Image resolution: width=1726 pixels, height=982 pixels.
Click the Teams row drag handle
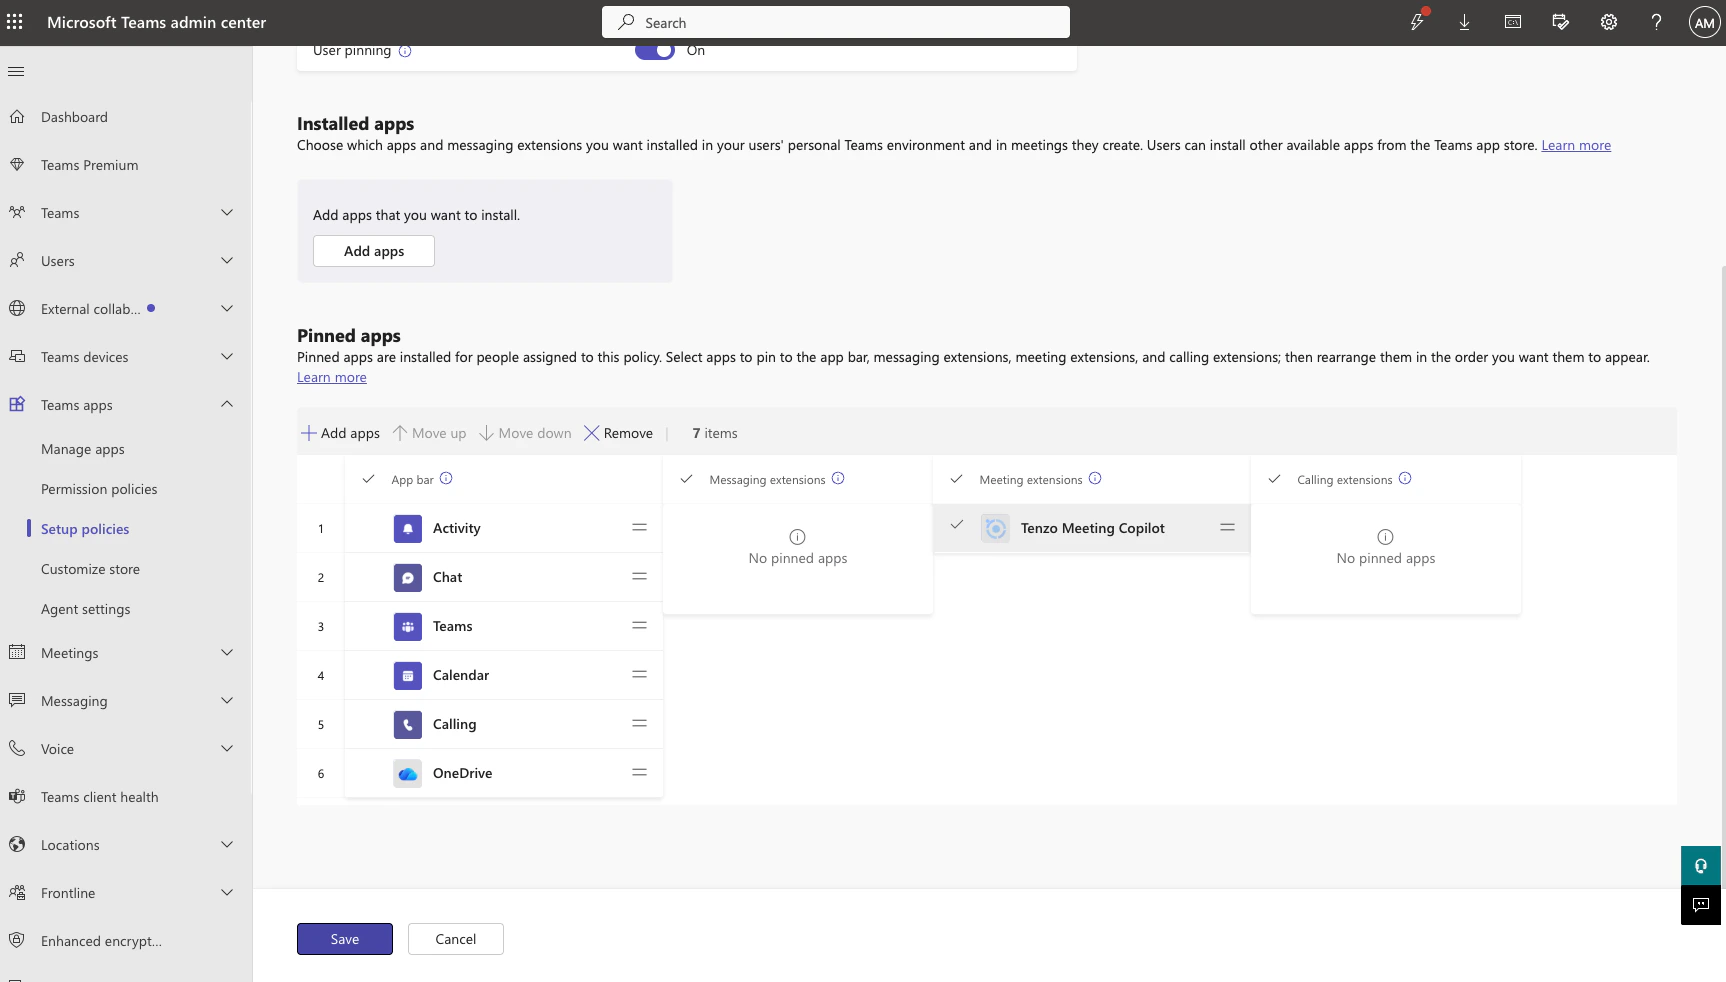(639, 625)
